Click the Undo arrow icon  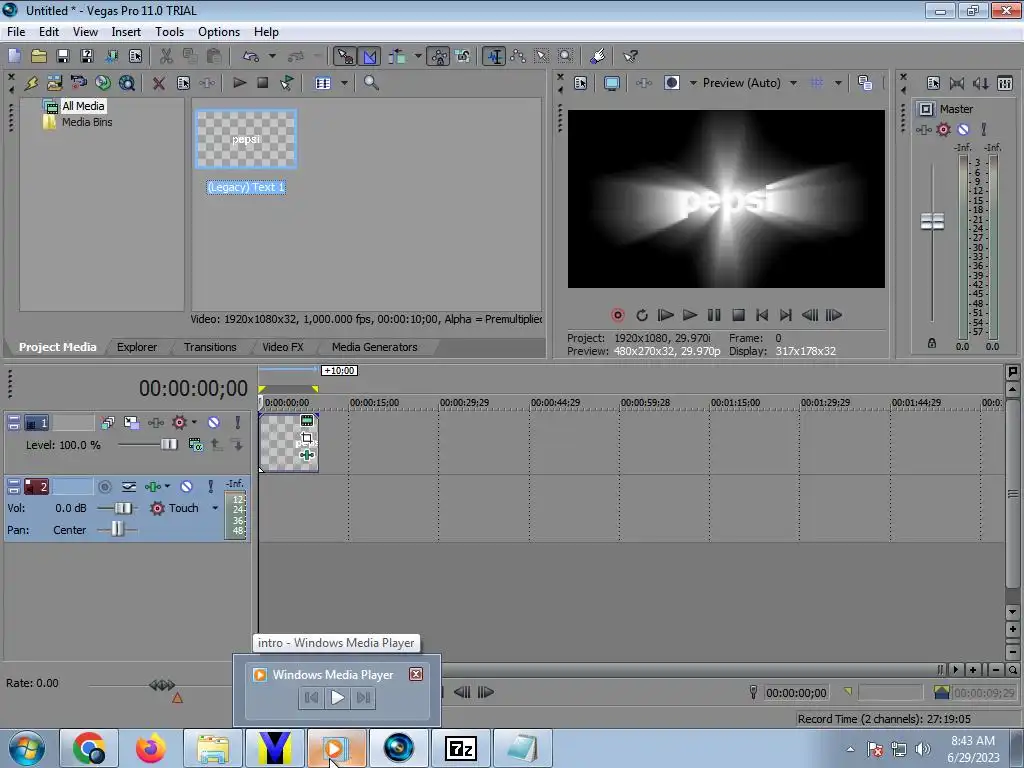tap(251, 56)
